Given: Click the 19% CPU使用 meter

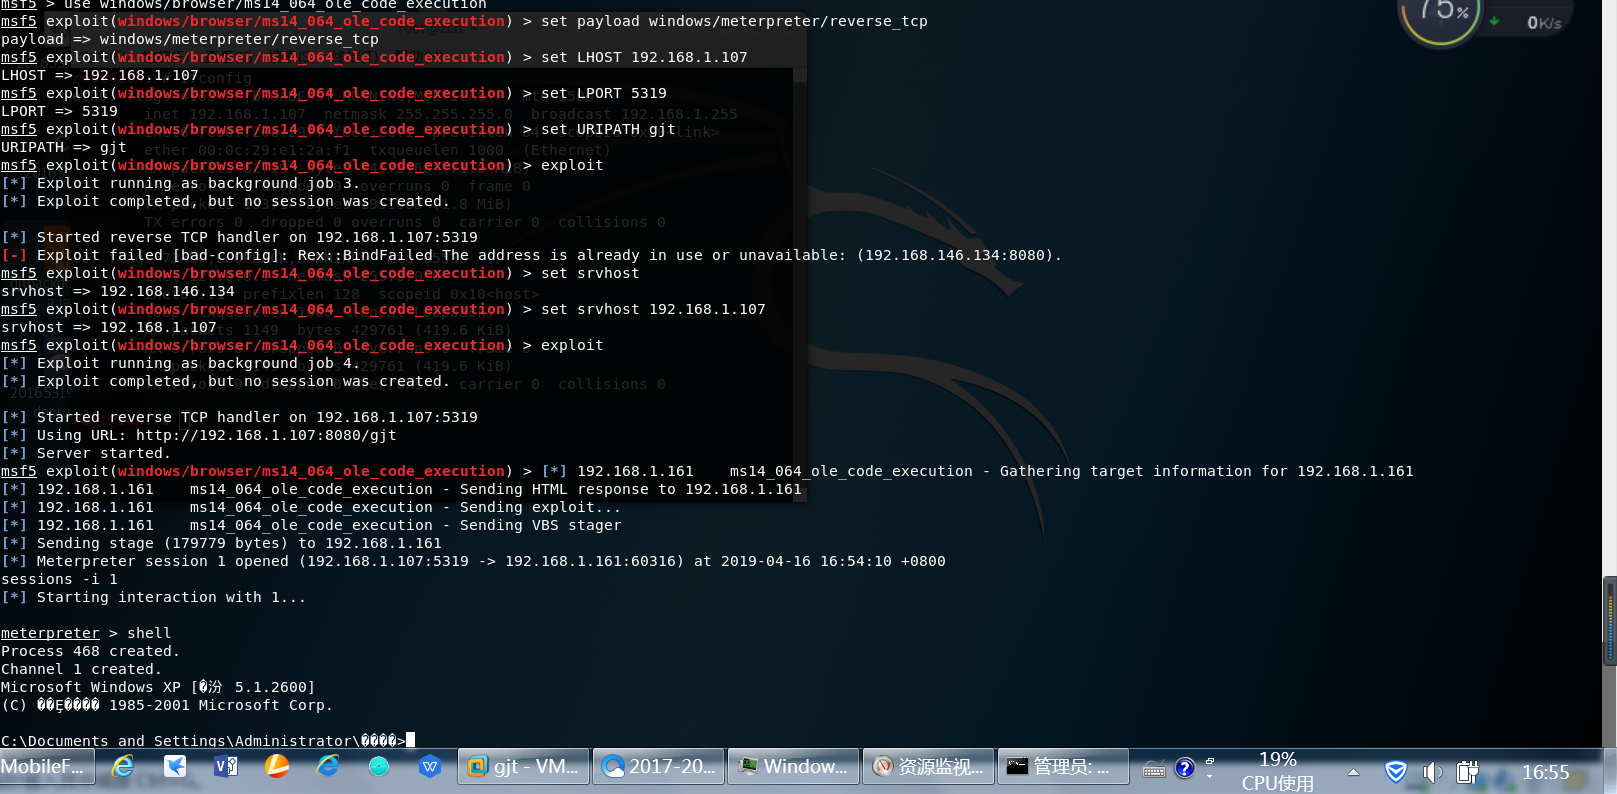Looking at the screenshot, I should [1278, 771].
